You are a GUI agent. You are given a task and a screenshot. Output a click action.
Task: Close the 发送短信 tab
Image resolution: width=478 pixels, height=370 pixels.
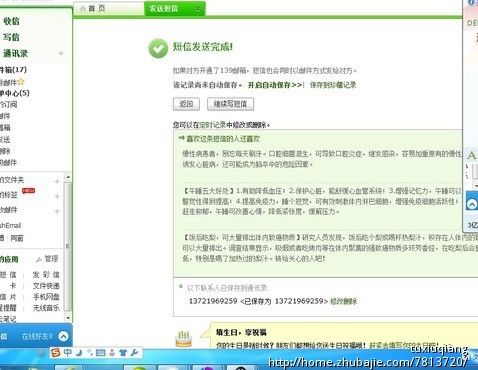[198, 9]
